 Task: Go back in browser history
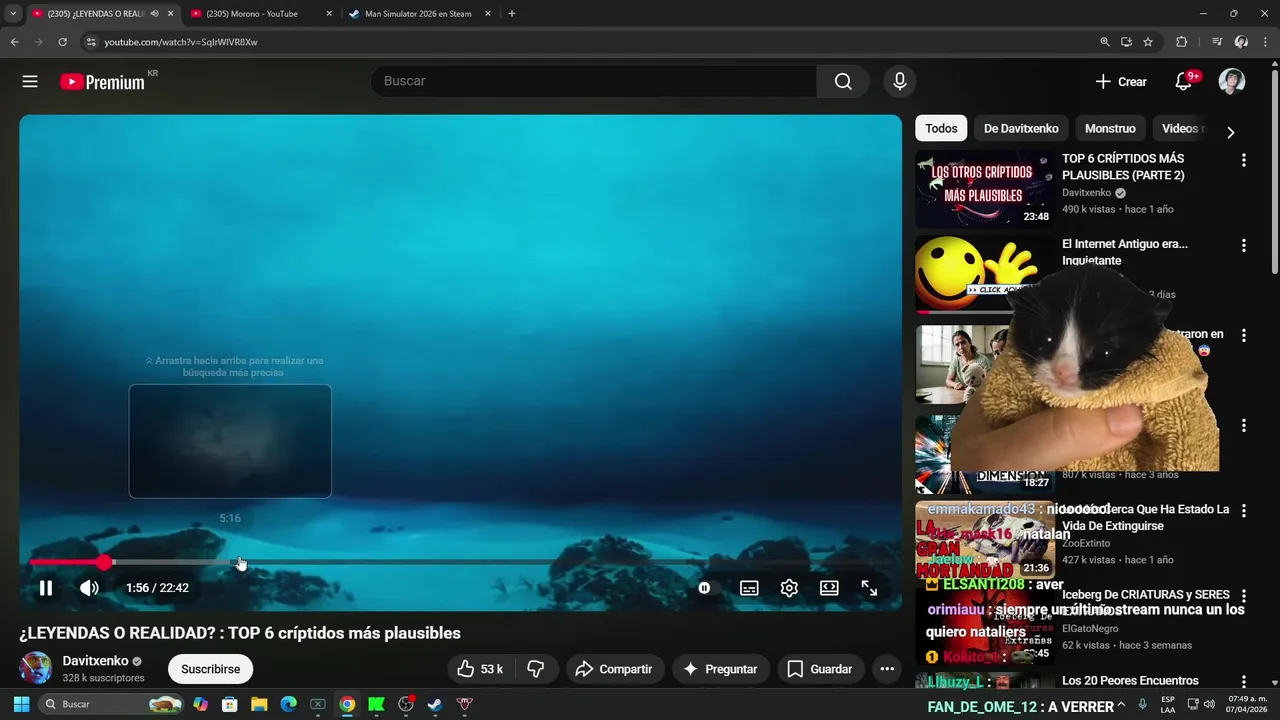[14, 42]
